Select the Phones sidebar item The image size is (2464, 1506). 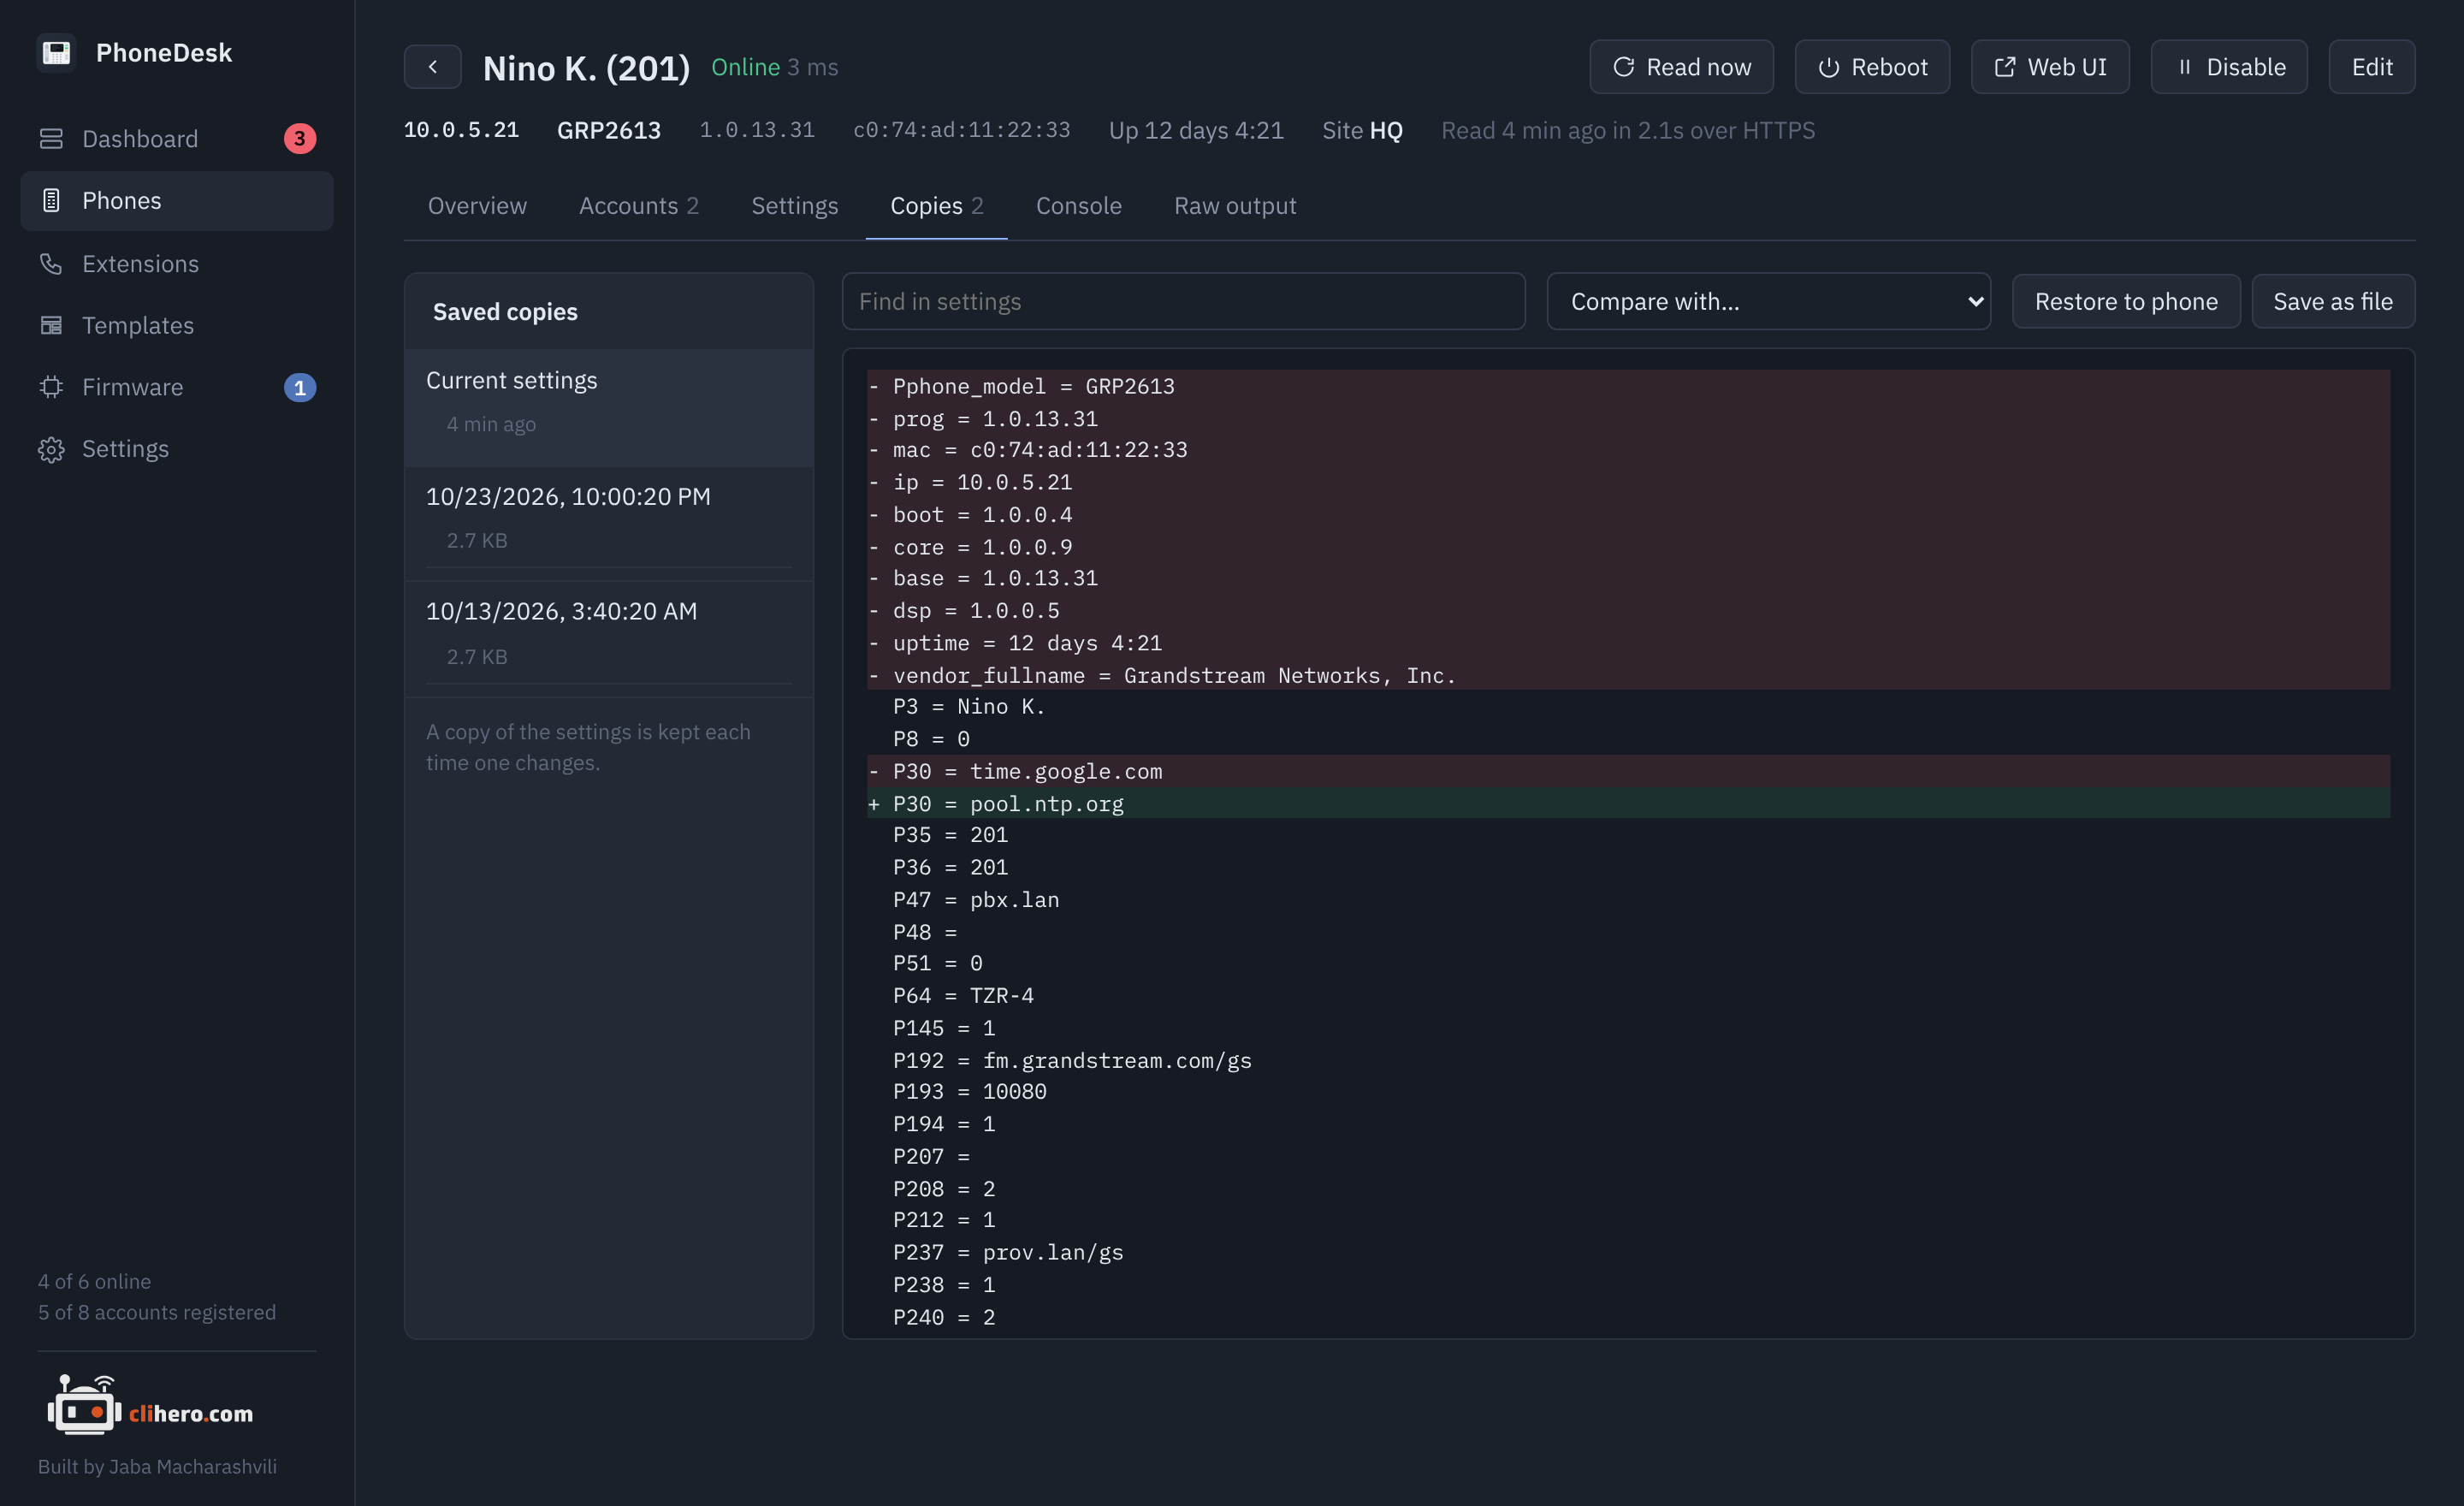point(176,201)
